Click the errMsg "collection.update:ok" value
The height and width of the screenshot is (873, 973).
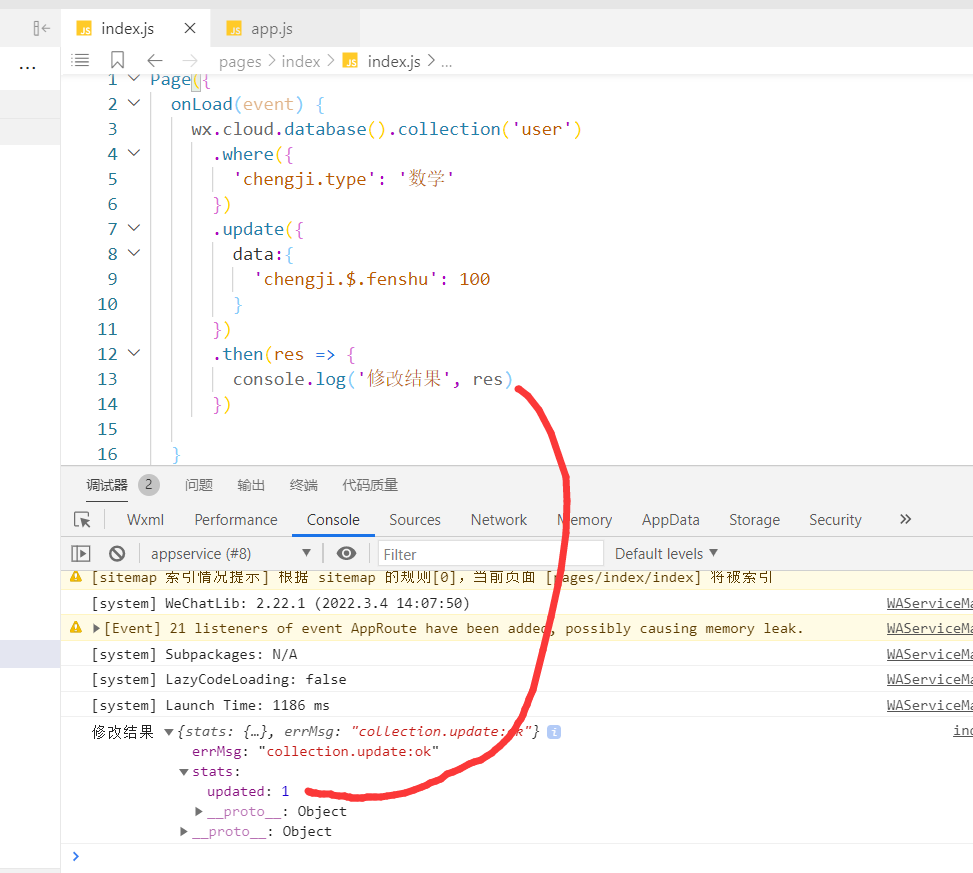click(x=349, y=751)
